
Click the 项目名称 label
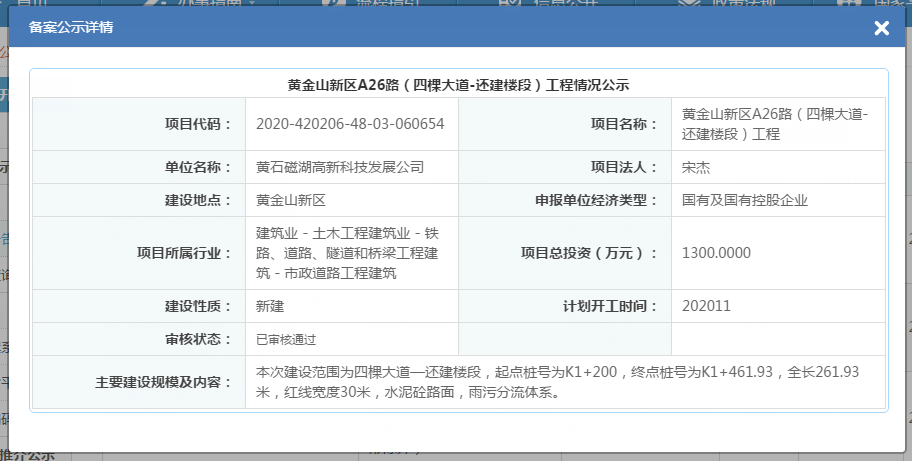[624, 124]
